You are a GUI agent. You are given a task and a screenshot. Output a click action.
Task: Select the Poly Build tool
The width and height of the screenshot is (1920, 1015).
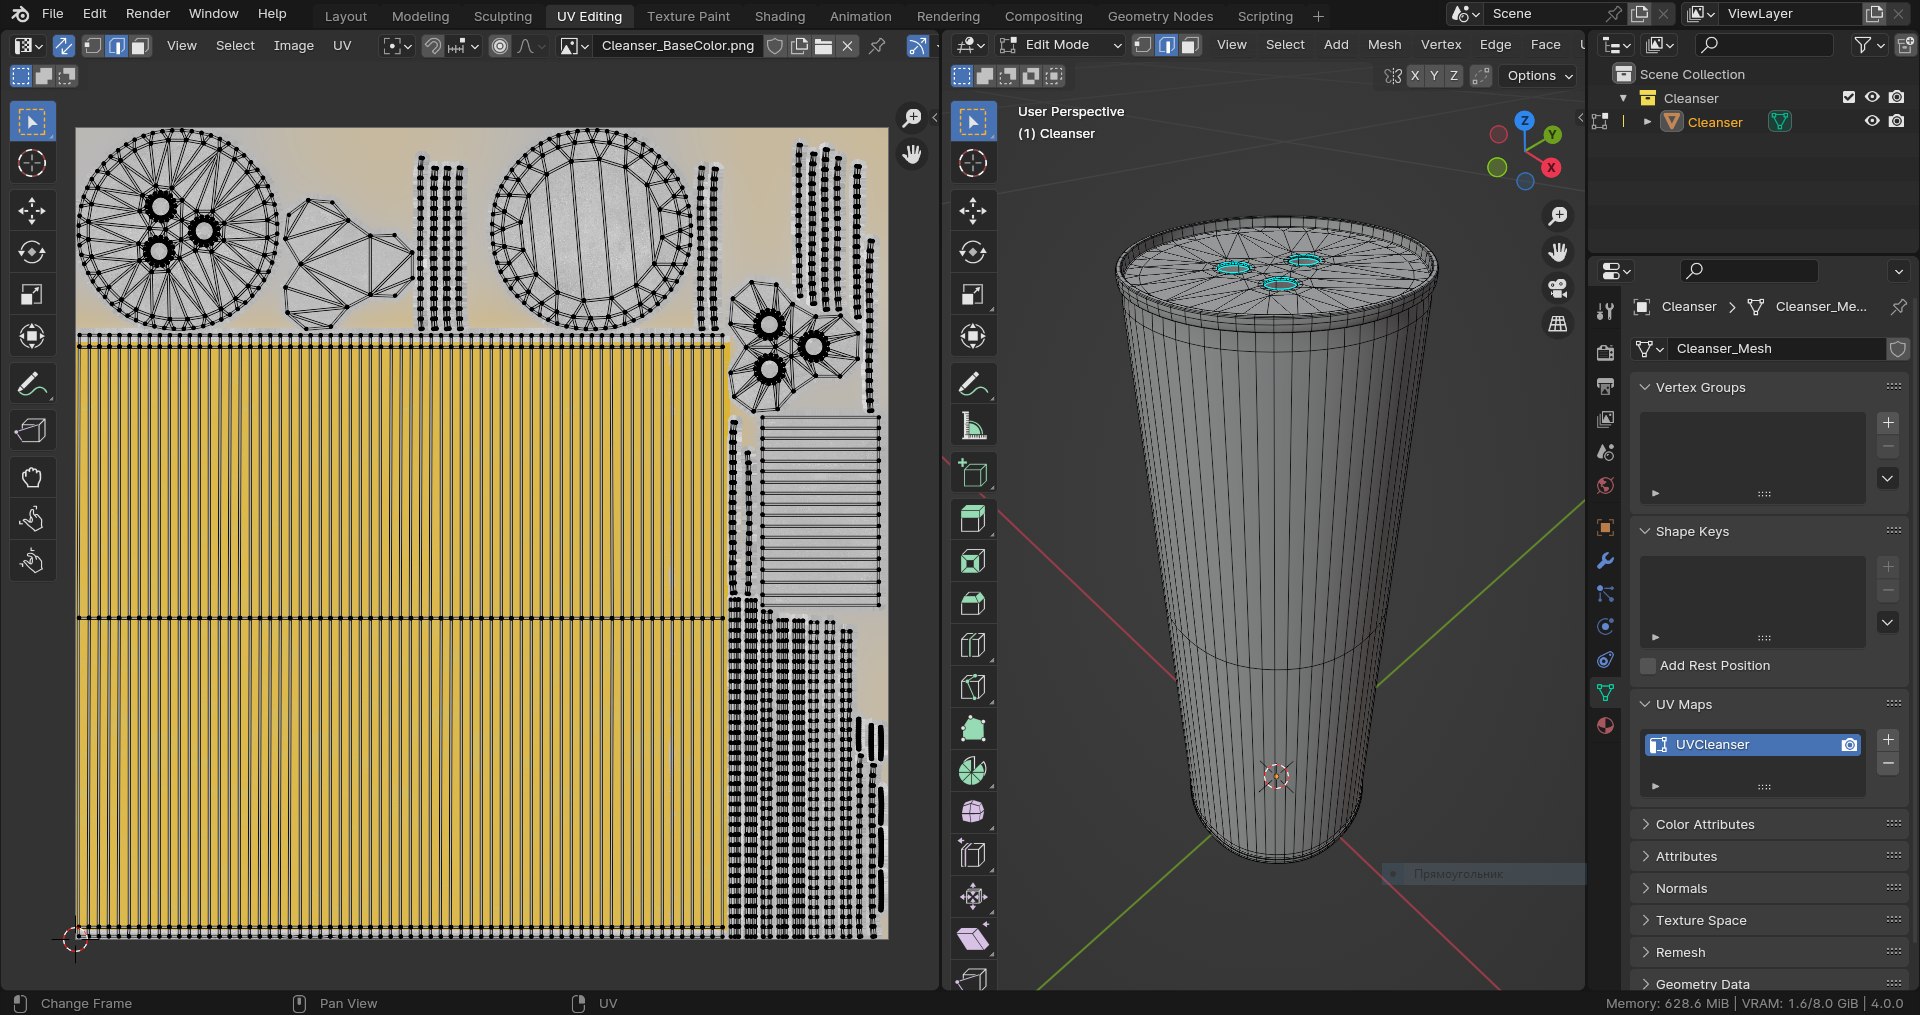coord(973,729)
